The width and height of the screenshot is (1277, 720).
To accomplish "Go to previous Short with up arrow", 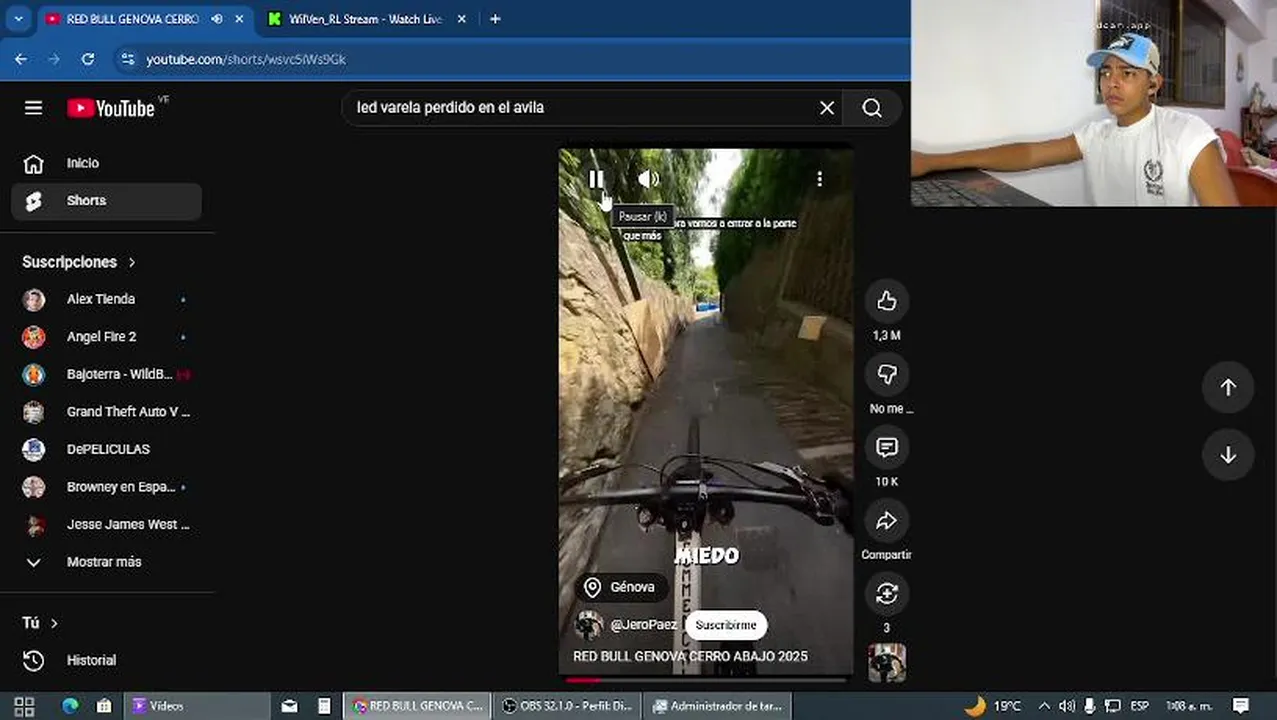I will pyautogui.click(x=1228, y=388).
